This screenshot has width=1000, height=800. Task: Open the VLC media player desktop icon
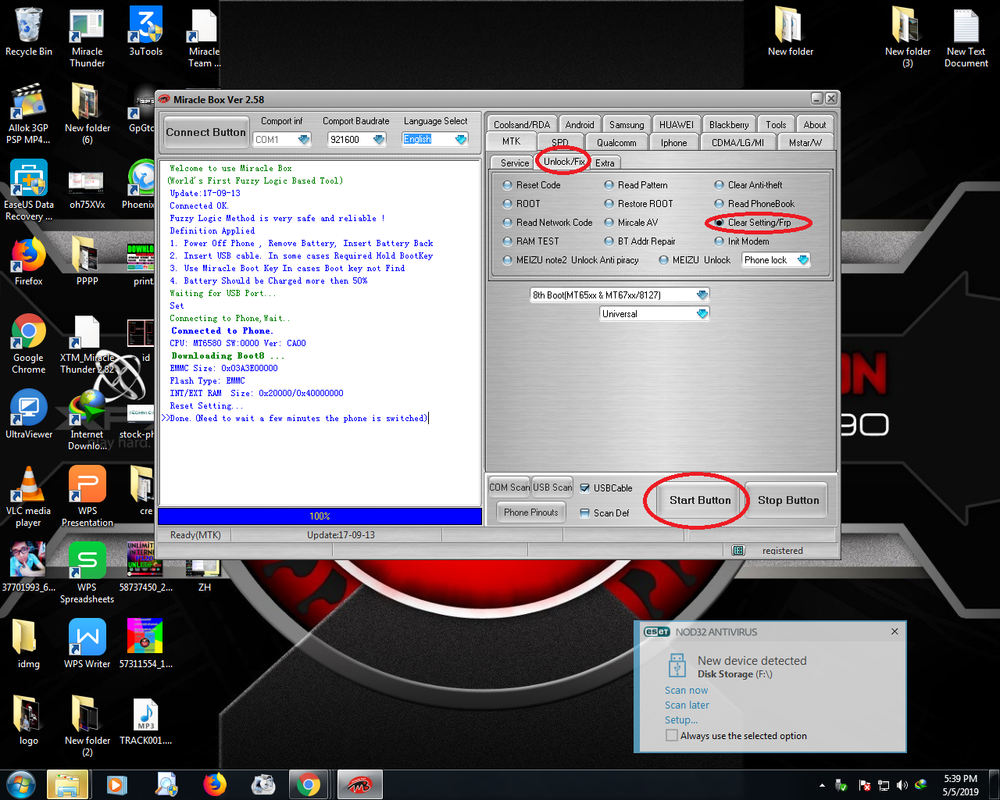click(x=28, y=496)
